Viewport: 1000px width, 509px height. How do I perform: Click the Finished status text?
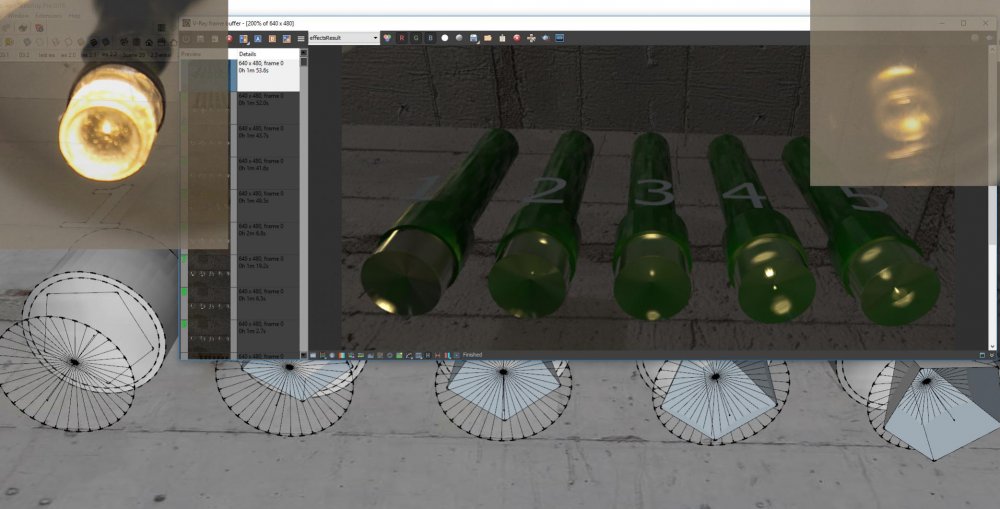pyautogui.click(x=472, y=354)
